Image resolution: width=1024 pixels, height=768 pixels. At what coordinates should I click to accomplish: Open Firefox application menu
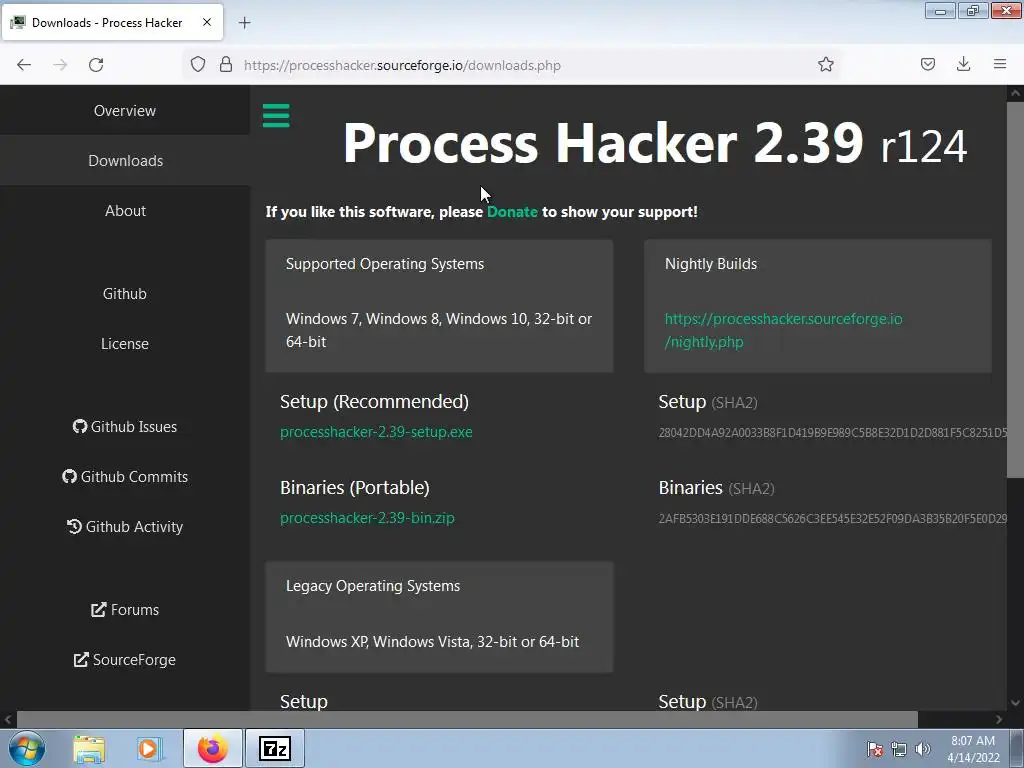tap(1000, 64)
